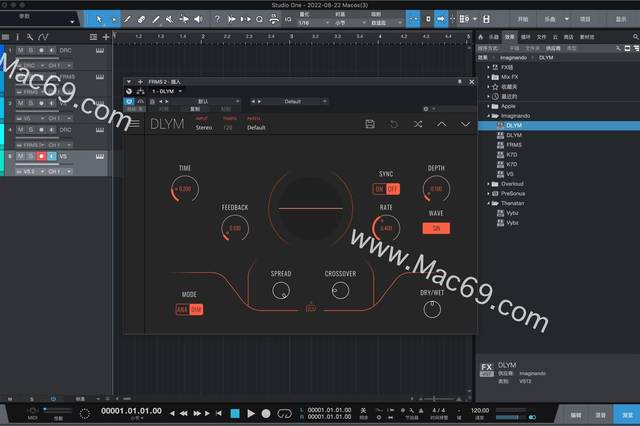Toggle the Autoscroll arrow button
Image resolution: width=640 pixels, height=426 pixels.
tap(440, 19)
